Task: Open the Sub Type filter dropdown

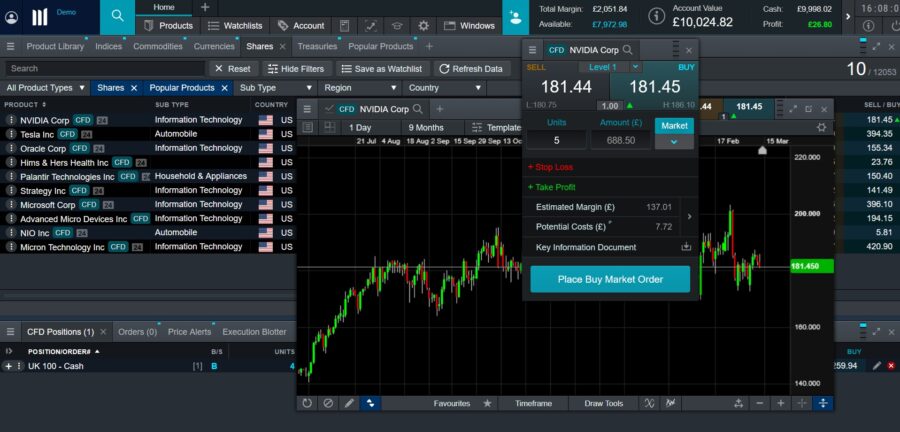Action: pos(276,88)
